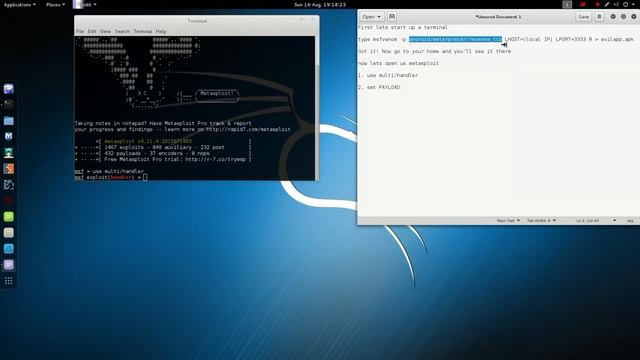Click the highlighted android/meterpreter/reverse_tcp text
The image size is (640, 360).
[455, 39]
